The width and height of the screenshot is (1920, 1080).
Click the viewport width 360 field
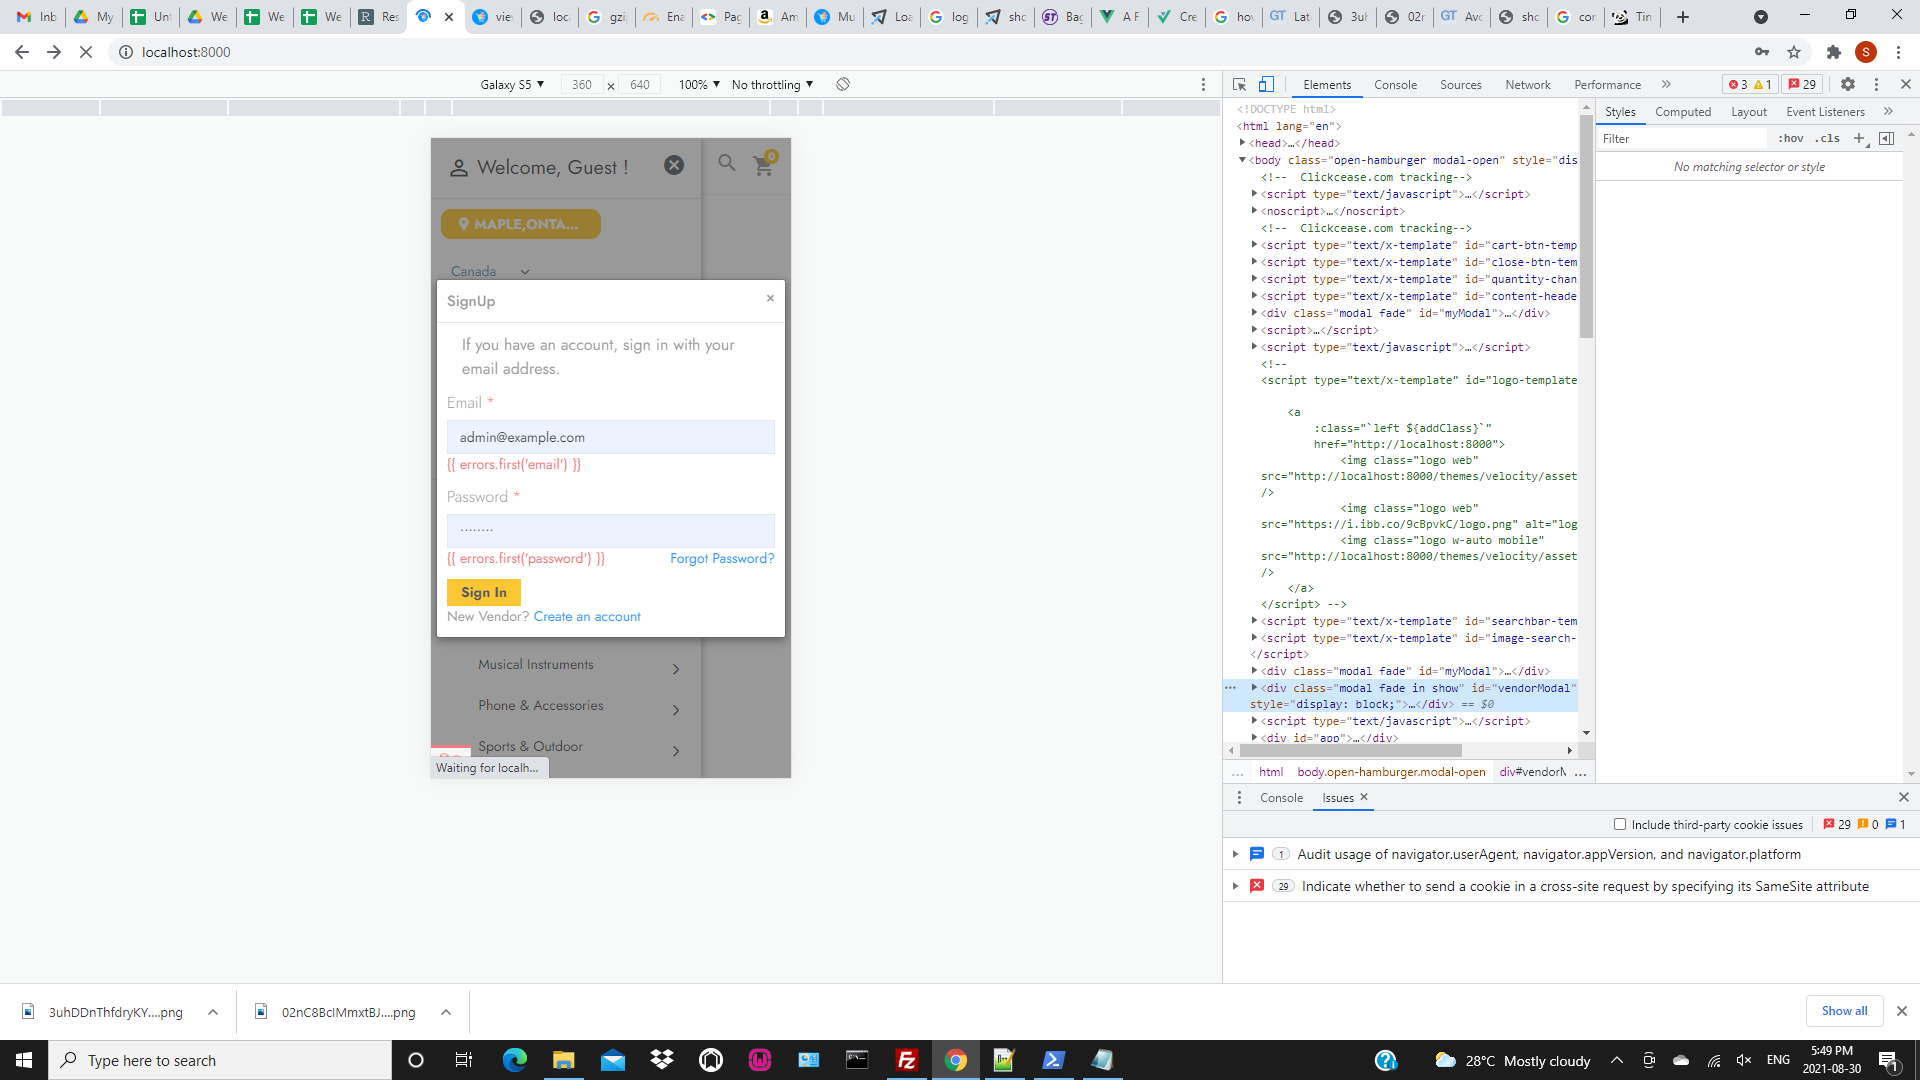point(582,85)
